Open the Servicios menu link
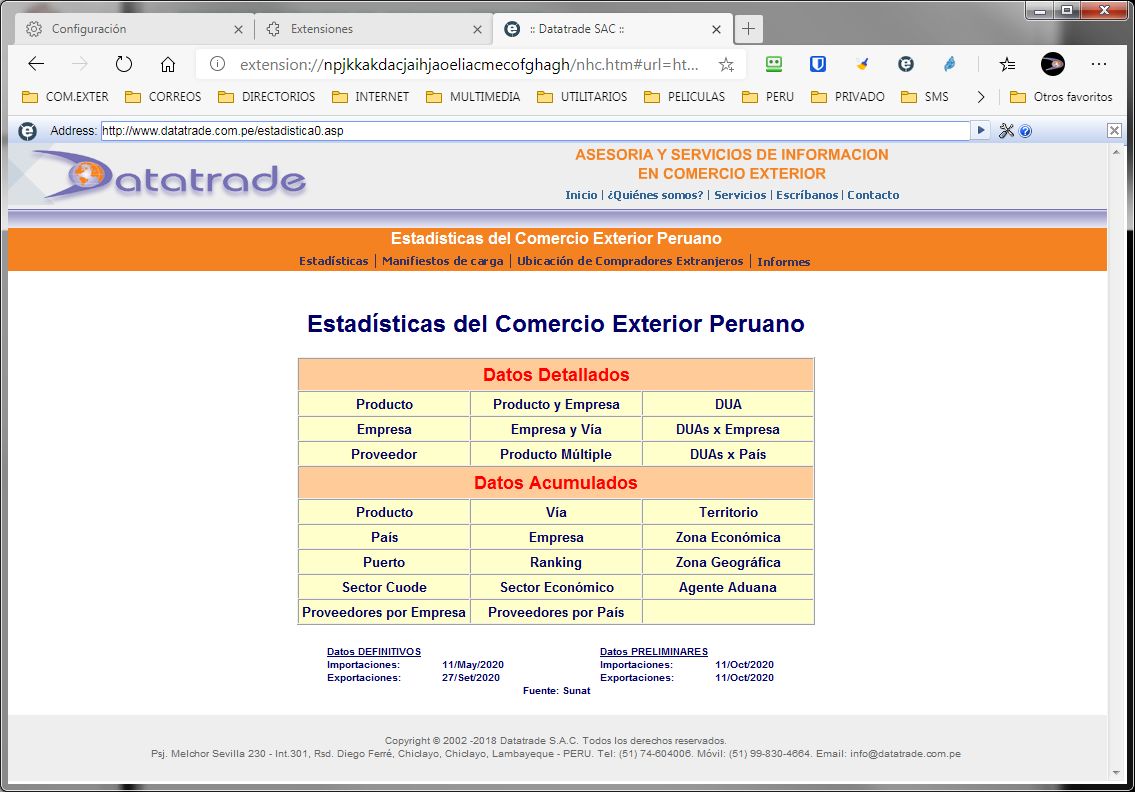 pyautogui.click(x=740, y=195)
